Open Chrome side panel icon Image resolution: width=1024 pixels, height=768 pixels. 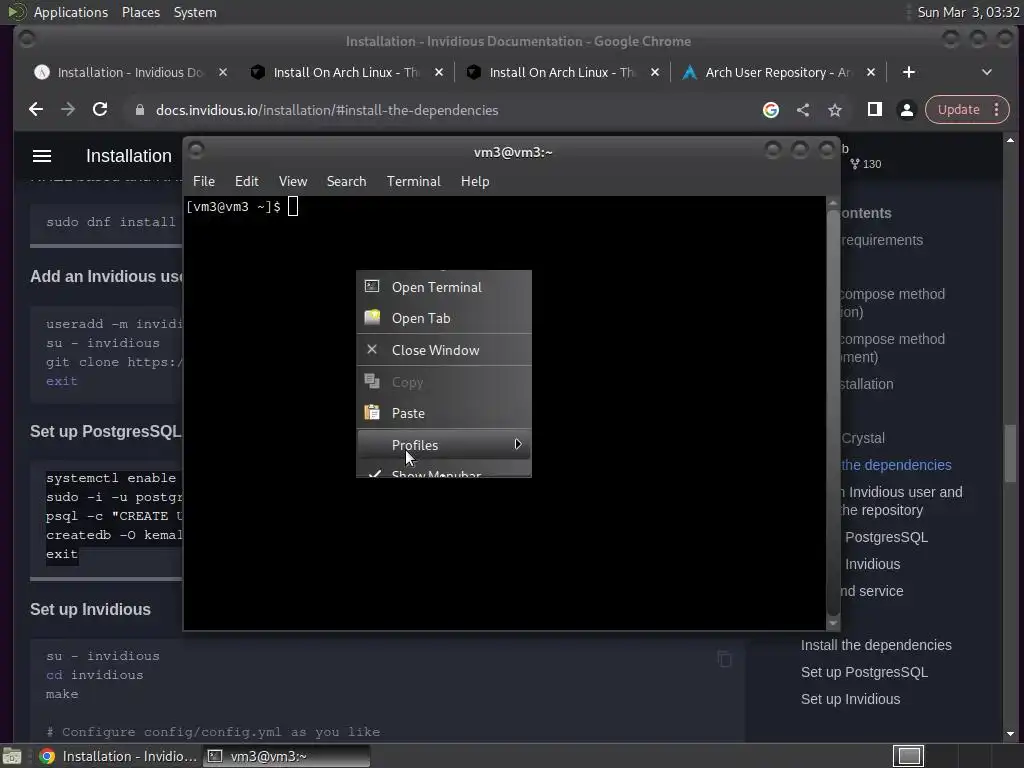click(874, 110)
